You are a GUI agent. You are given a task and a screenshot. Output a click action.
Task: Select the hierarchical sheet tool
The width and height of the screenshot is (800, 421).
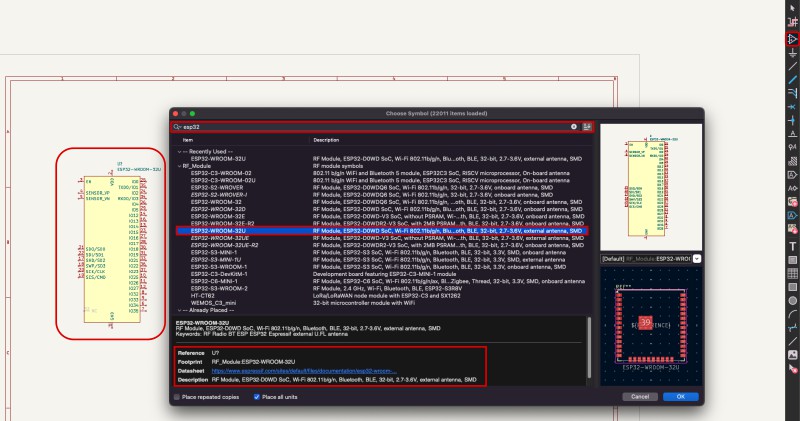[x=792, y=202]
